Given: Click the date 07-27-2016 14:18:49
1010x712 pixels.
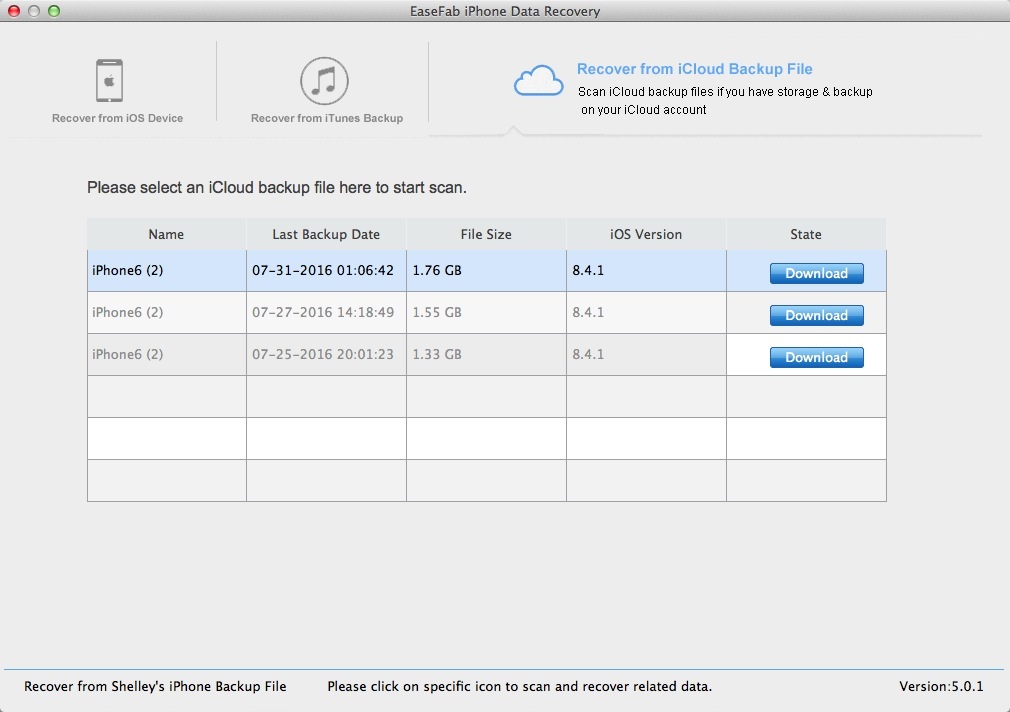Looking at the screenshot, I should click(x=323, y=312).
